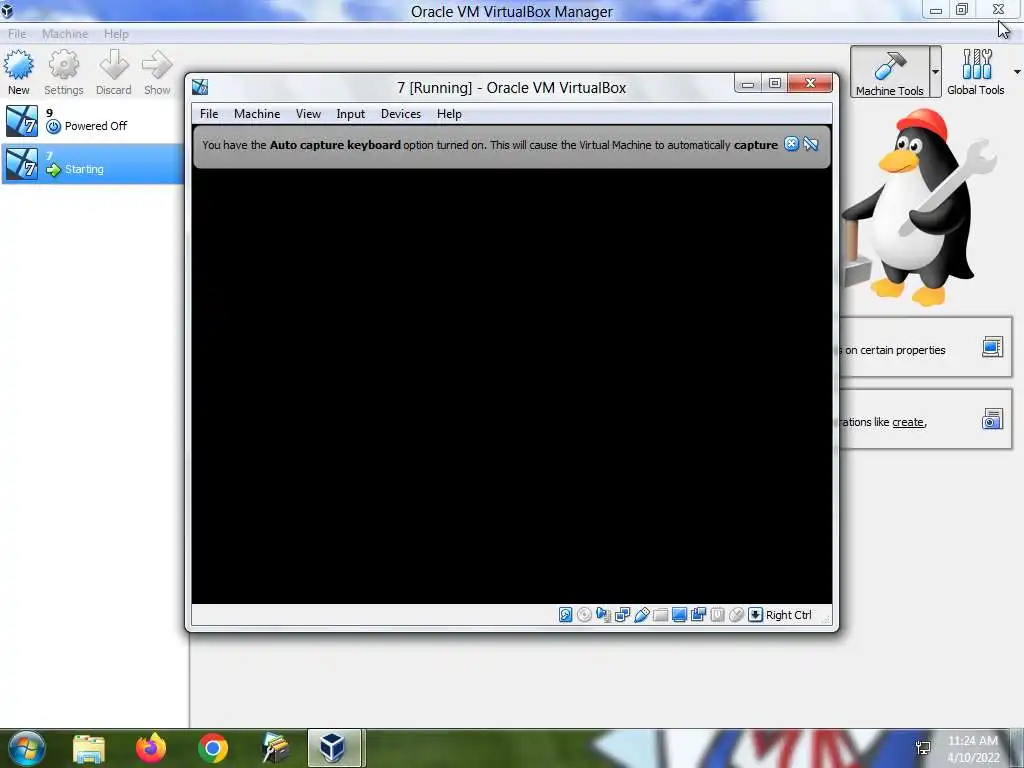
Task: Dismiss the Auto capture keyboard notification
Action: (791, 144)
